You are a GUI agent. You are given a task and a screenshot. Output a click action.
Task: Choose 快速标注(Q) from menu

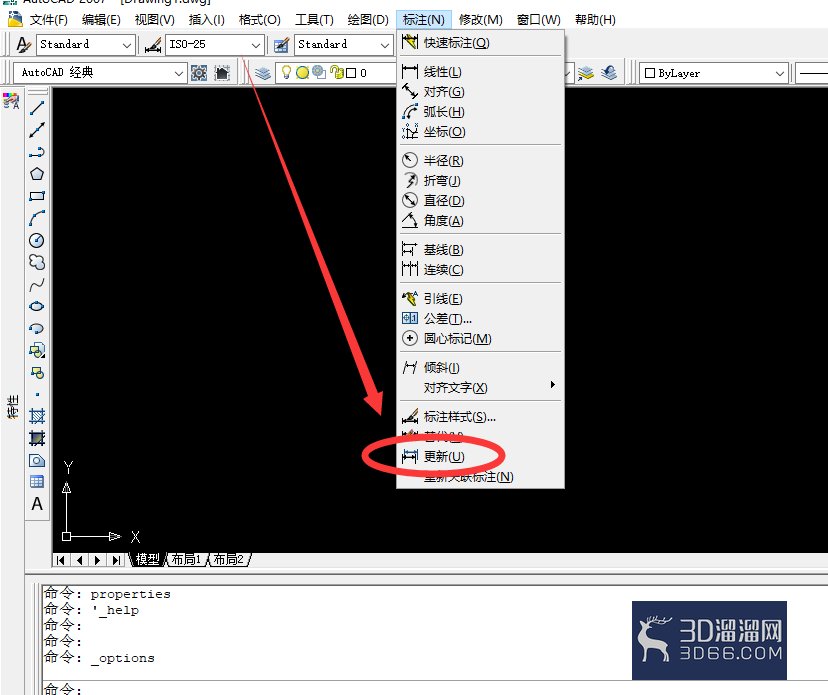pos(481,42)
